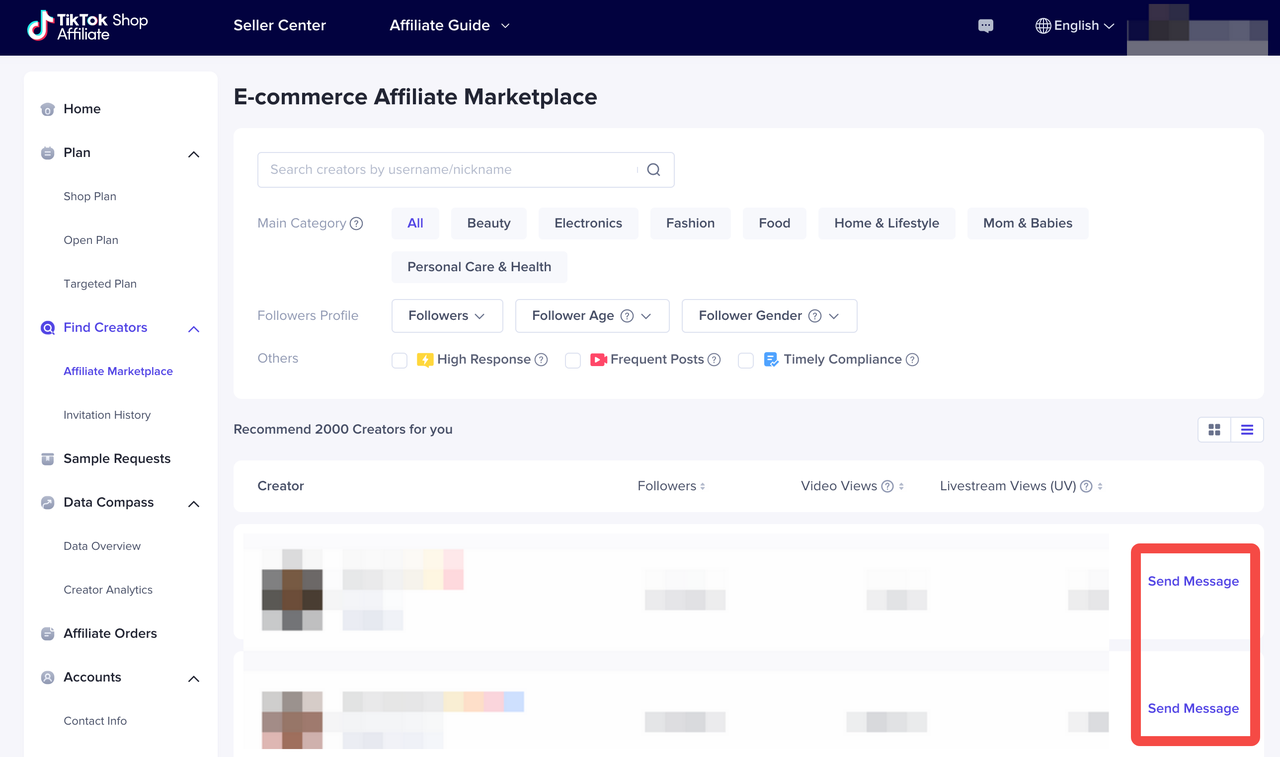Click Main Category help question icon
The height and width of the screenshot is (757, 1280).
click(x=357, y=224)
